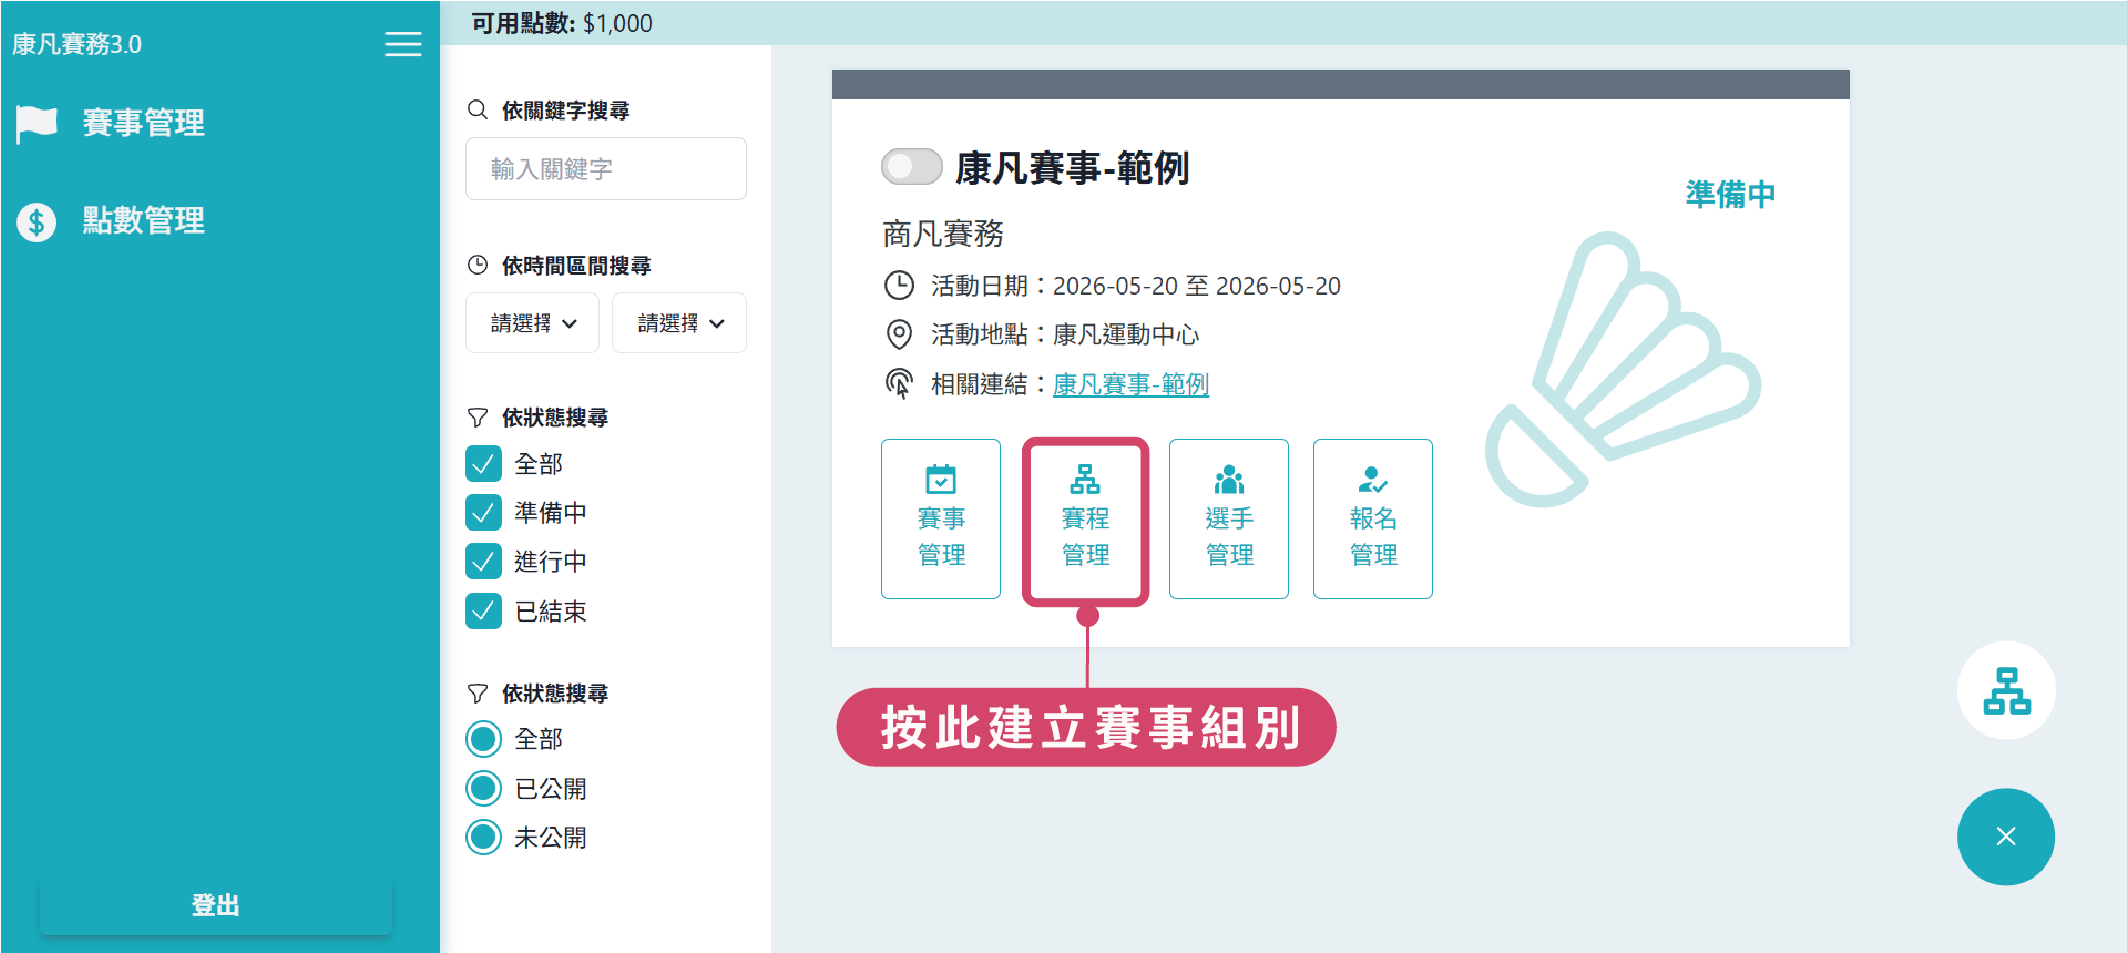Screen dimensions: 2127x953
Task: Open 賽事管理 from the sidebar
Action: click(x=142, y=123)
